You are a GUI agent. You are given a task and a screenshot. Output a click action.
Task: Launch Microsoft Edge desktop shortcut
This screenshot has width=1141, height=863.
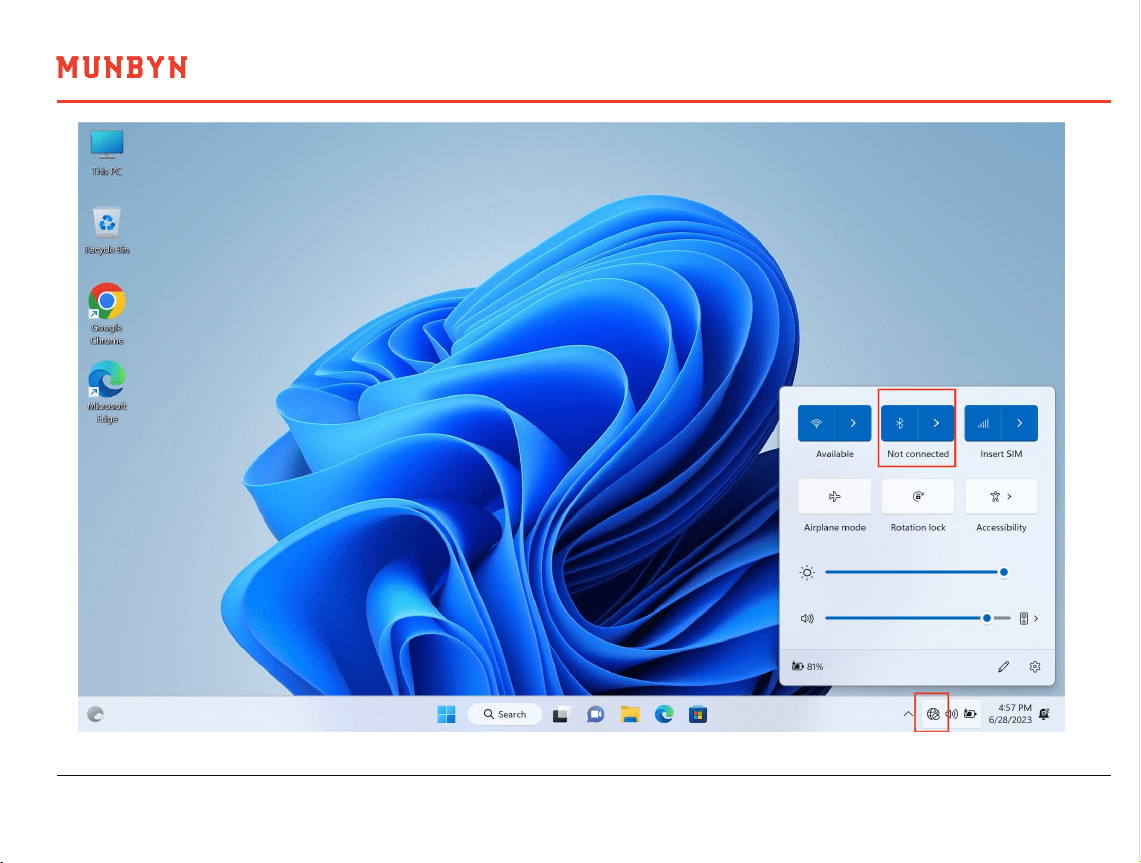(x=107, y=391)
